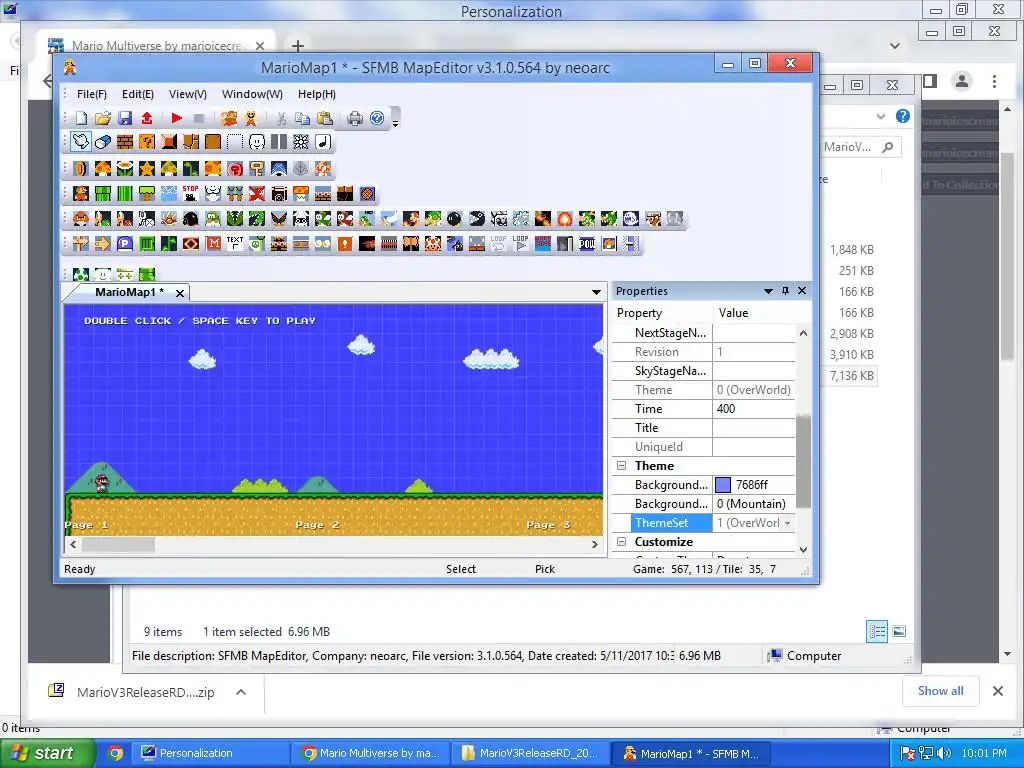Pick the brick block tile

125,142
